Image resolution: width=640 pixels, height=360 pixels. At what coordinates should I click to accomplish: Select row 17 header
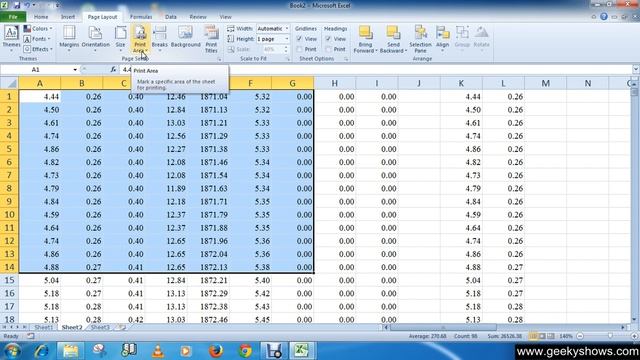coord(9,307)
